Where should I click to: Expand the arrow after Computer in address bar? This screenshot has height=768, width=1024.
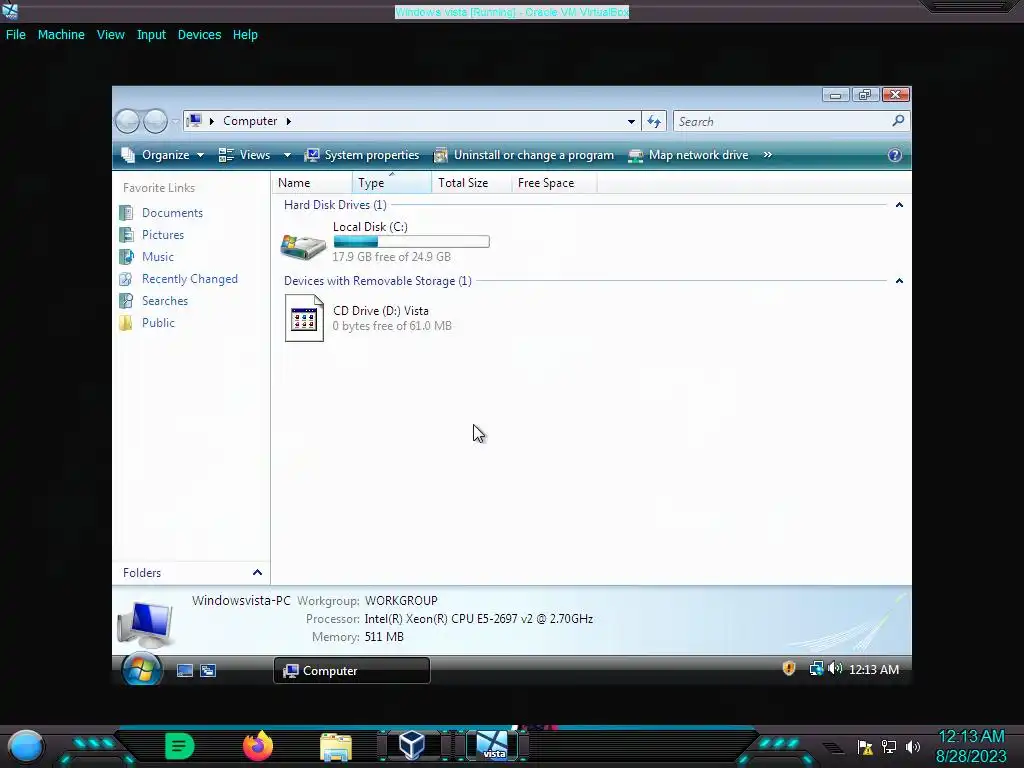click(289, 121)
